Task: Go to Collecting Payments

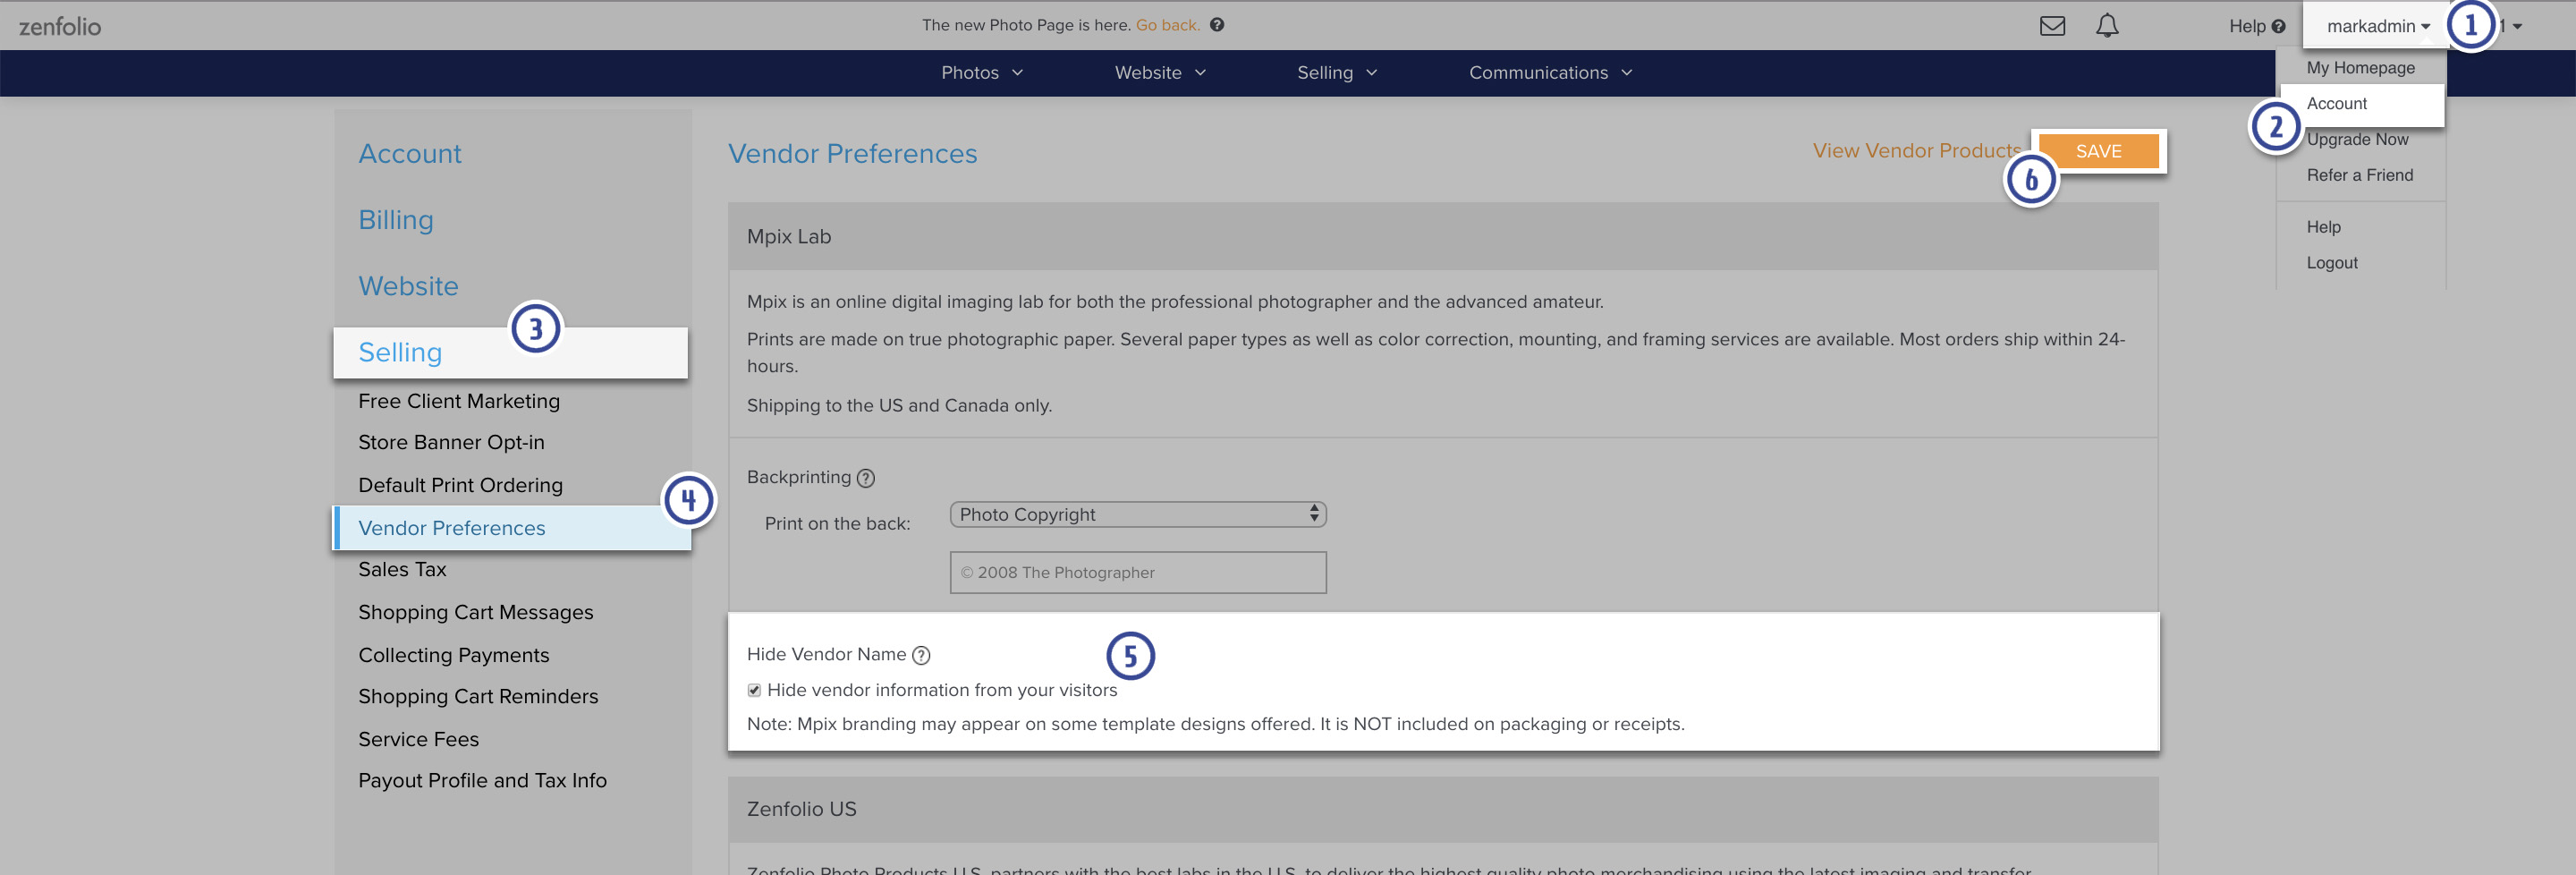Action: [x=454, y=655]
